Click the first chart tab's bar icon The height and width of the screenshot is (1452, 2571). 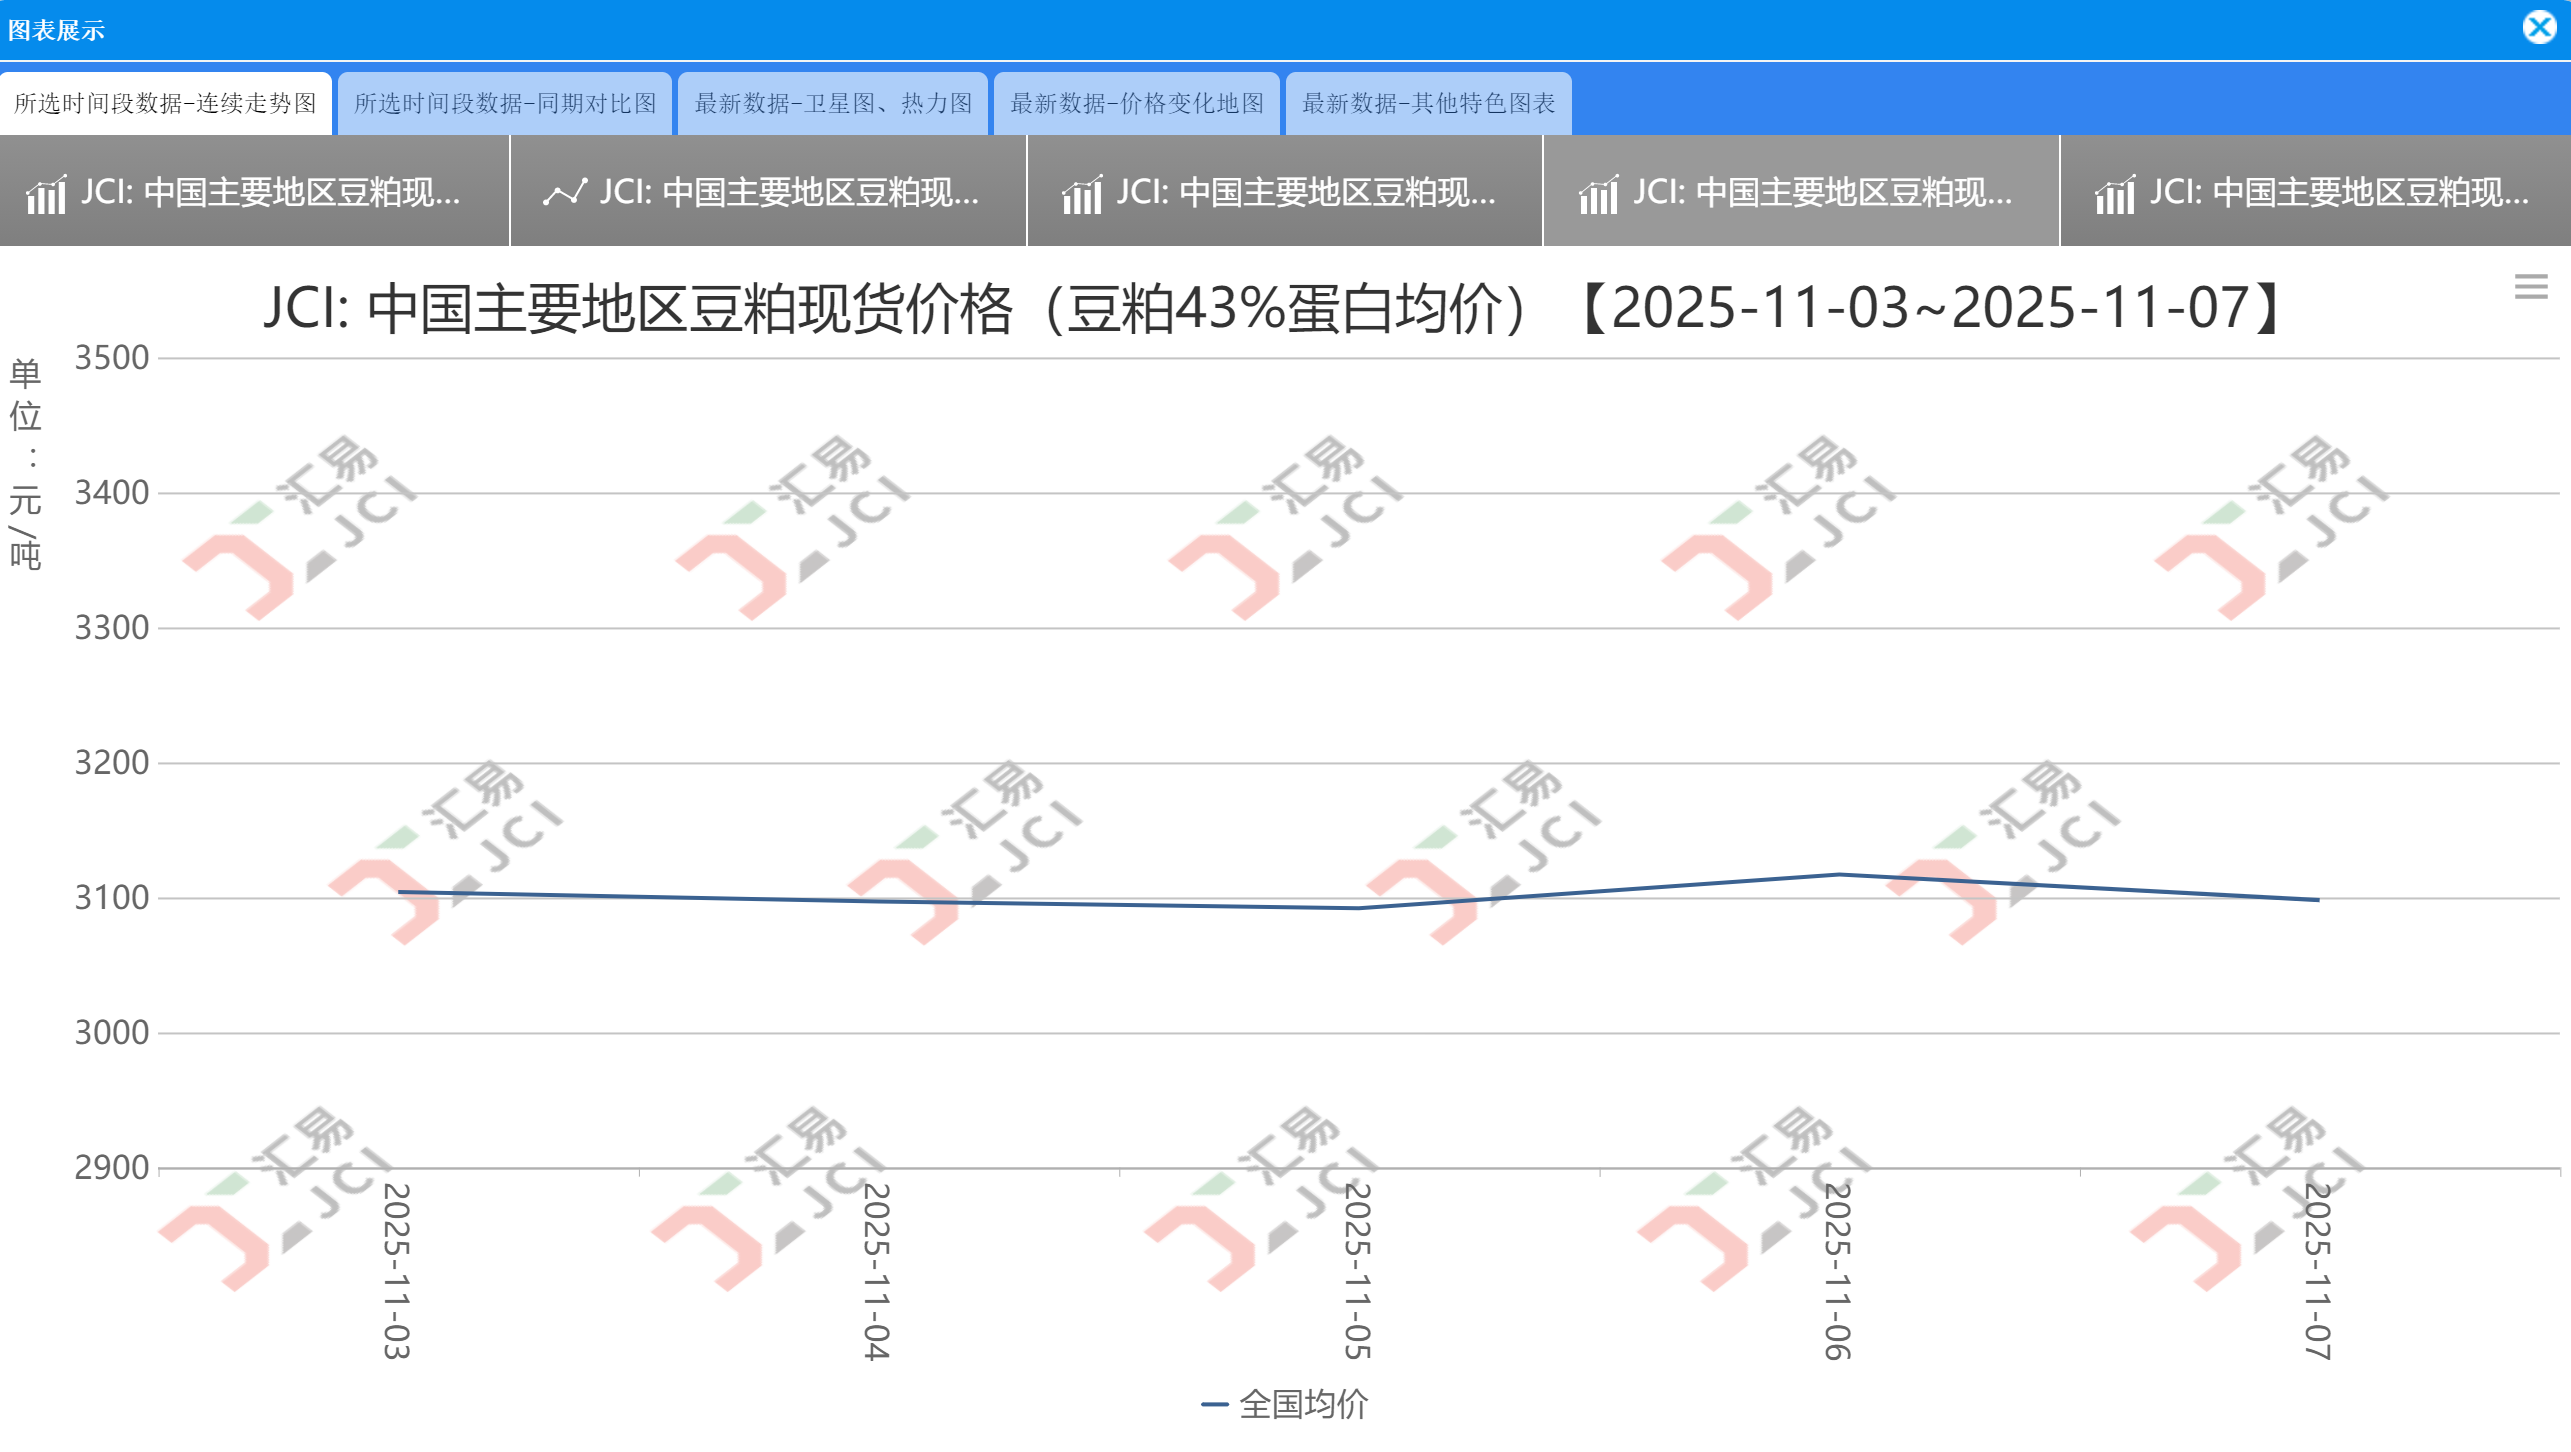pos(46,193)
